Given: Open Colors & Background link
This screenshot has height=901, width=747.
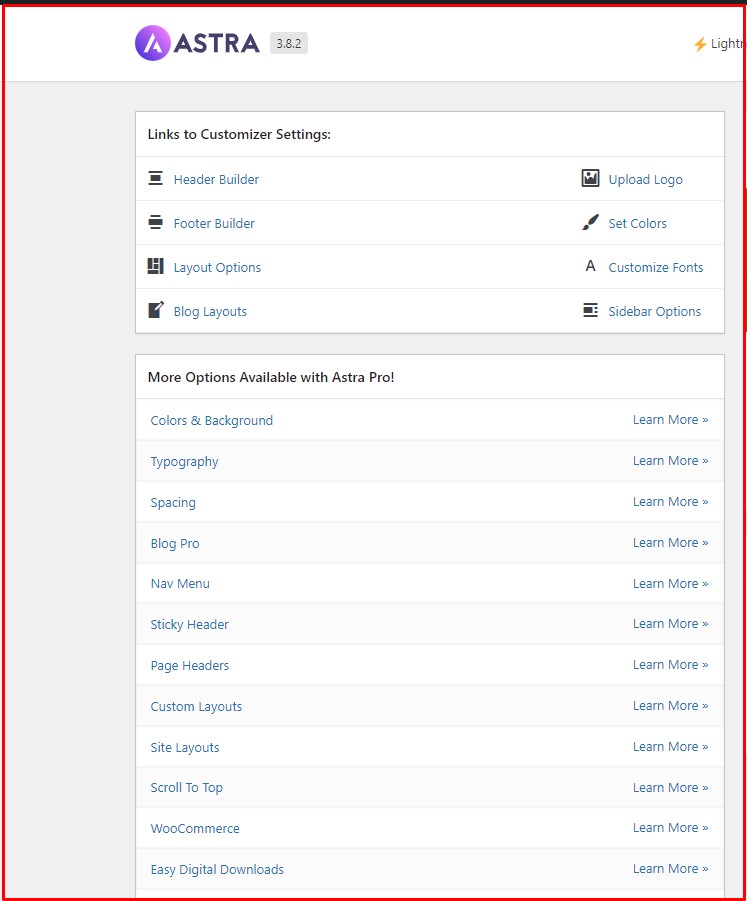Looking at the screenshot, I should click(211, 421).
